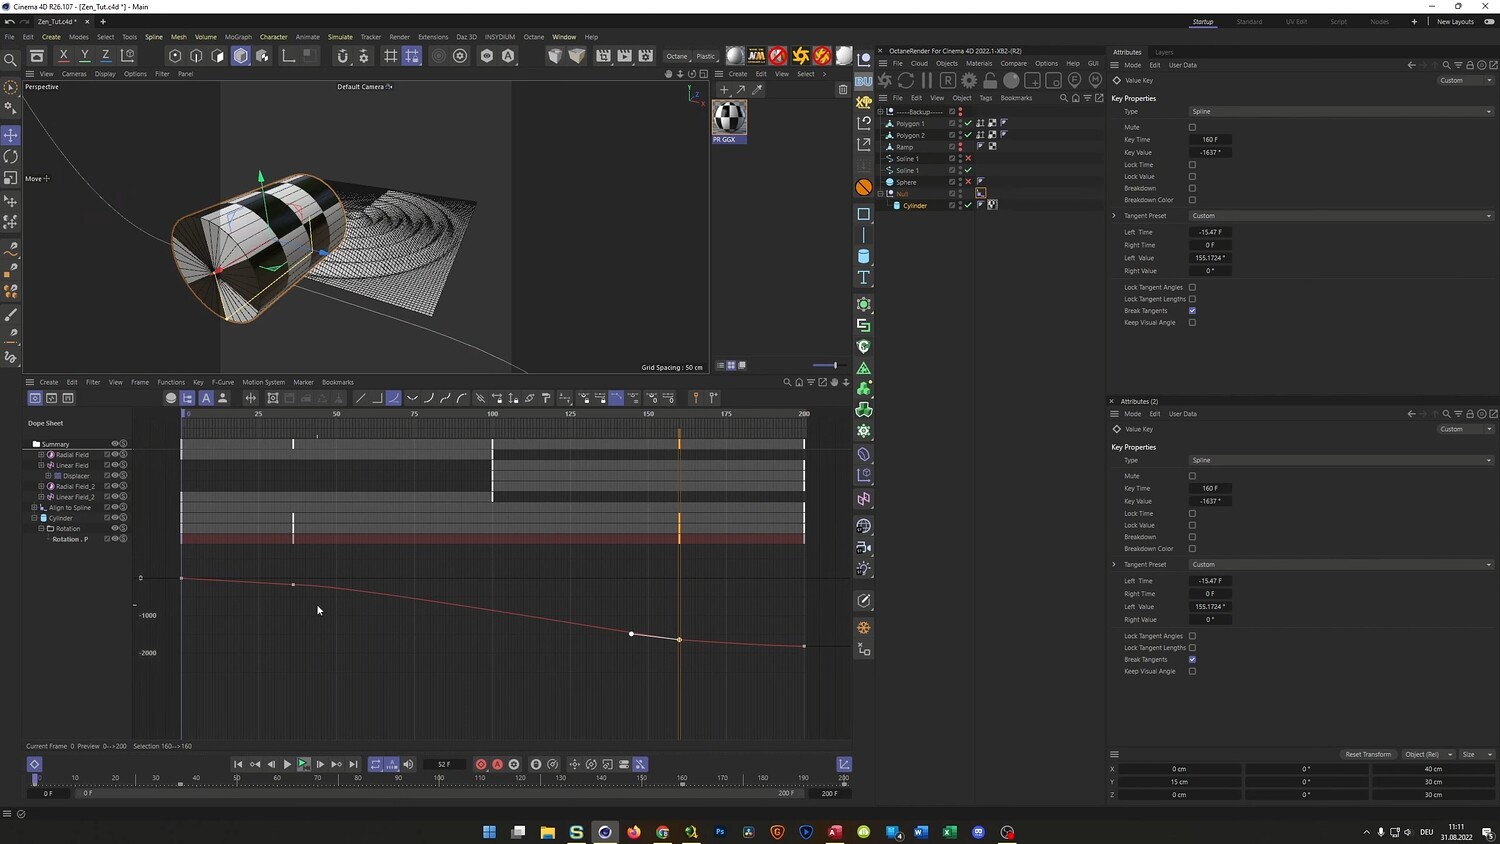Open the Motion System menu in timeline
Screen dimensions: 1500x844
click(x=263, y=382)
